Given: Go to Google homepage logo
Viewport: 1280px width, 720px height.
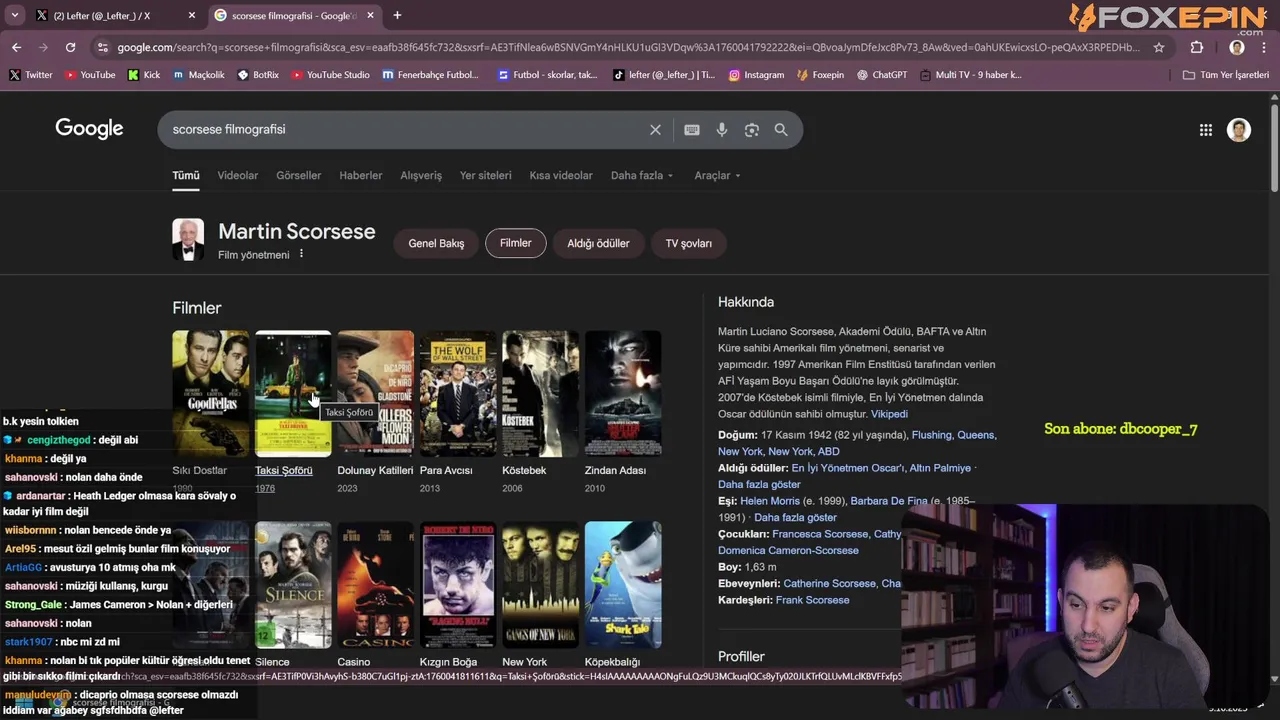Looking at the screenshot, I should click(89, 129).
